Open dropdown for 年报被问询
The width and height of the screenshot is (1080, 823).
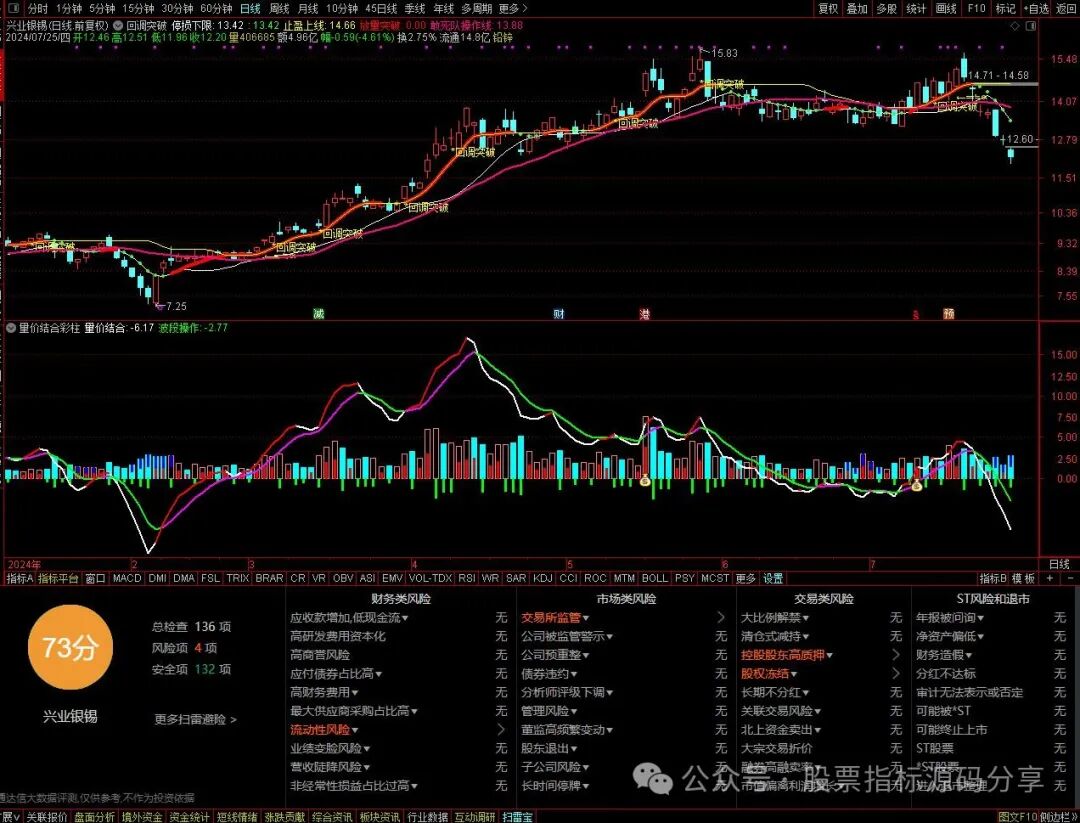click(x=981, y=618)
